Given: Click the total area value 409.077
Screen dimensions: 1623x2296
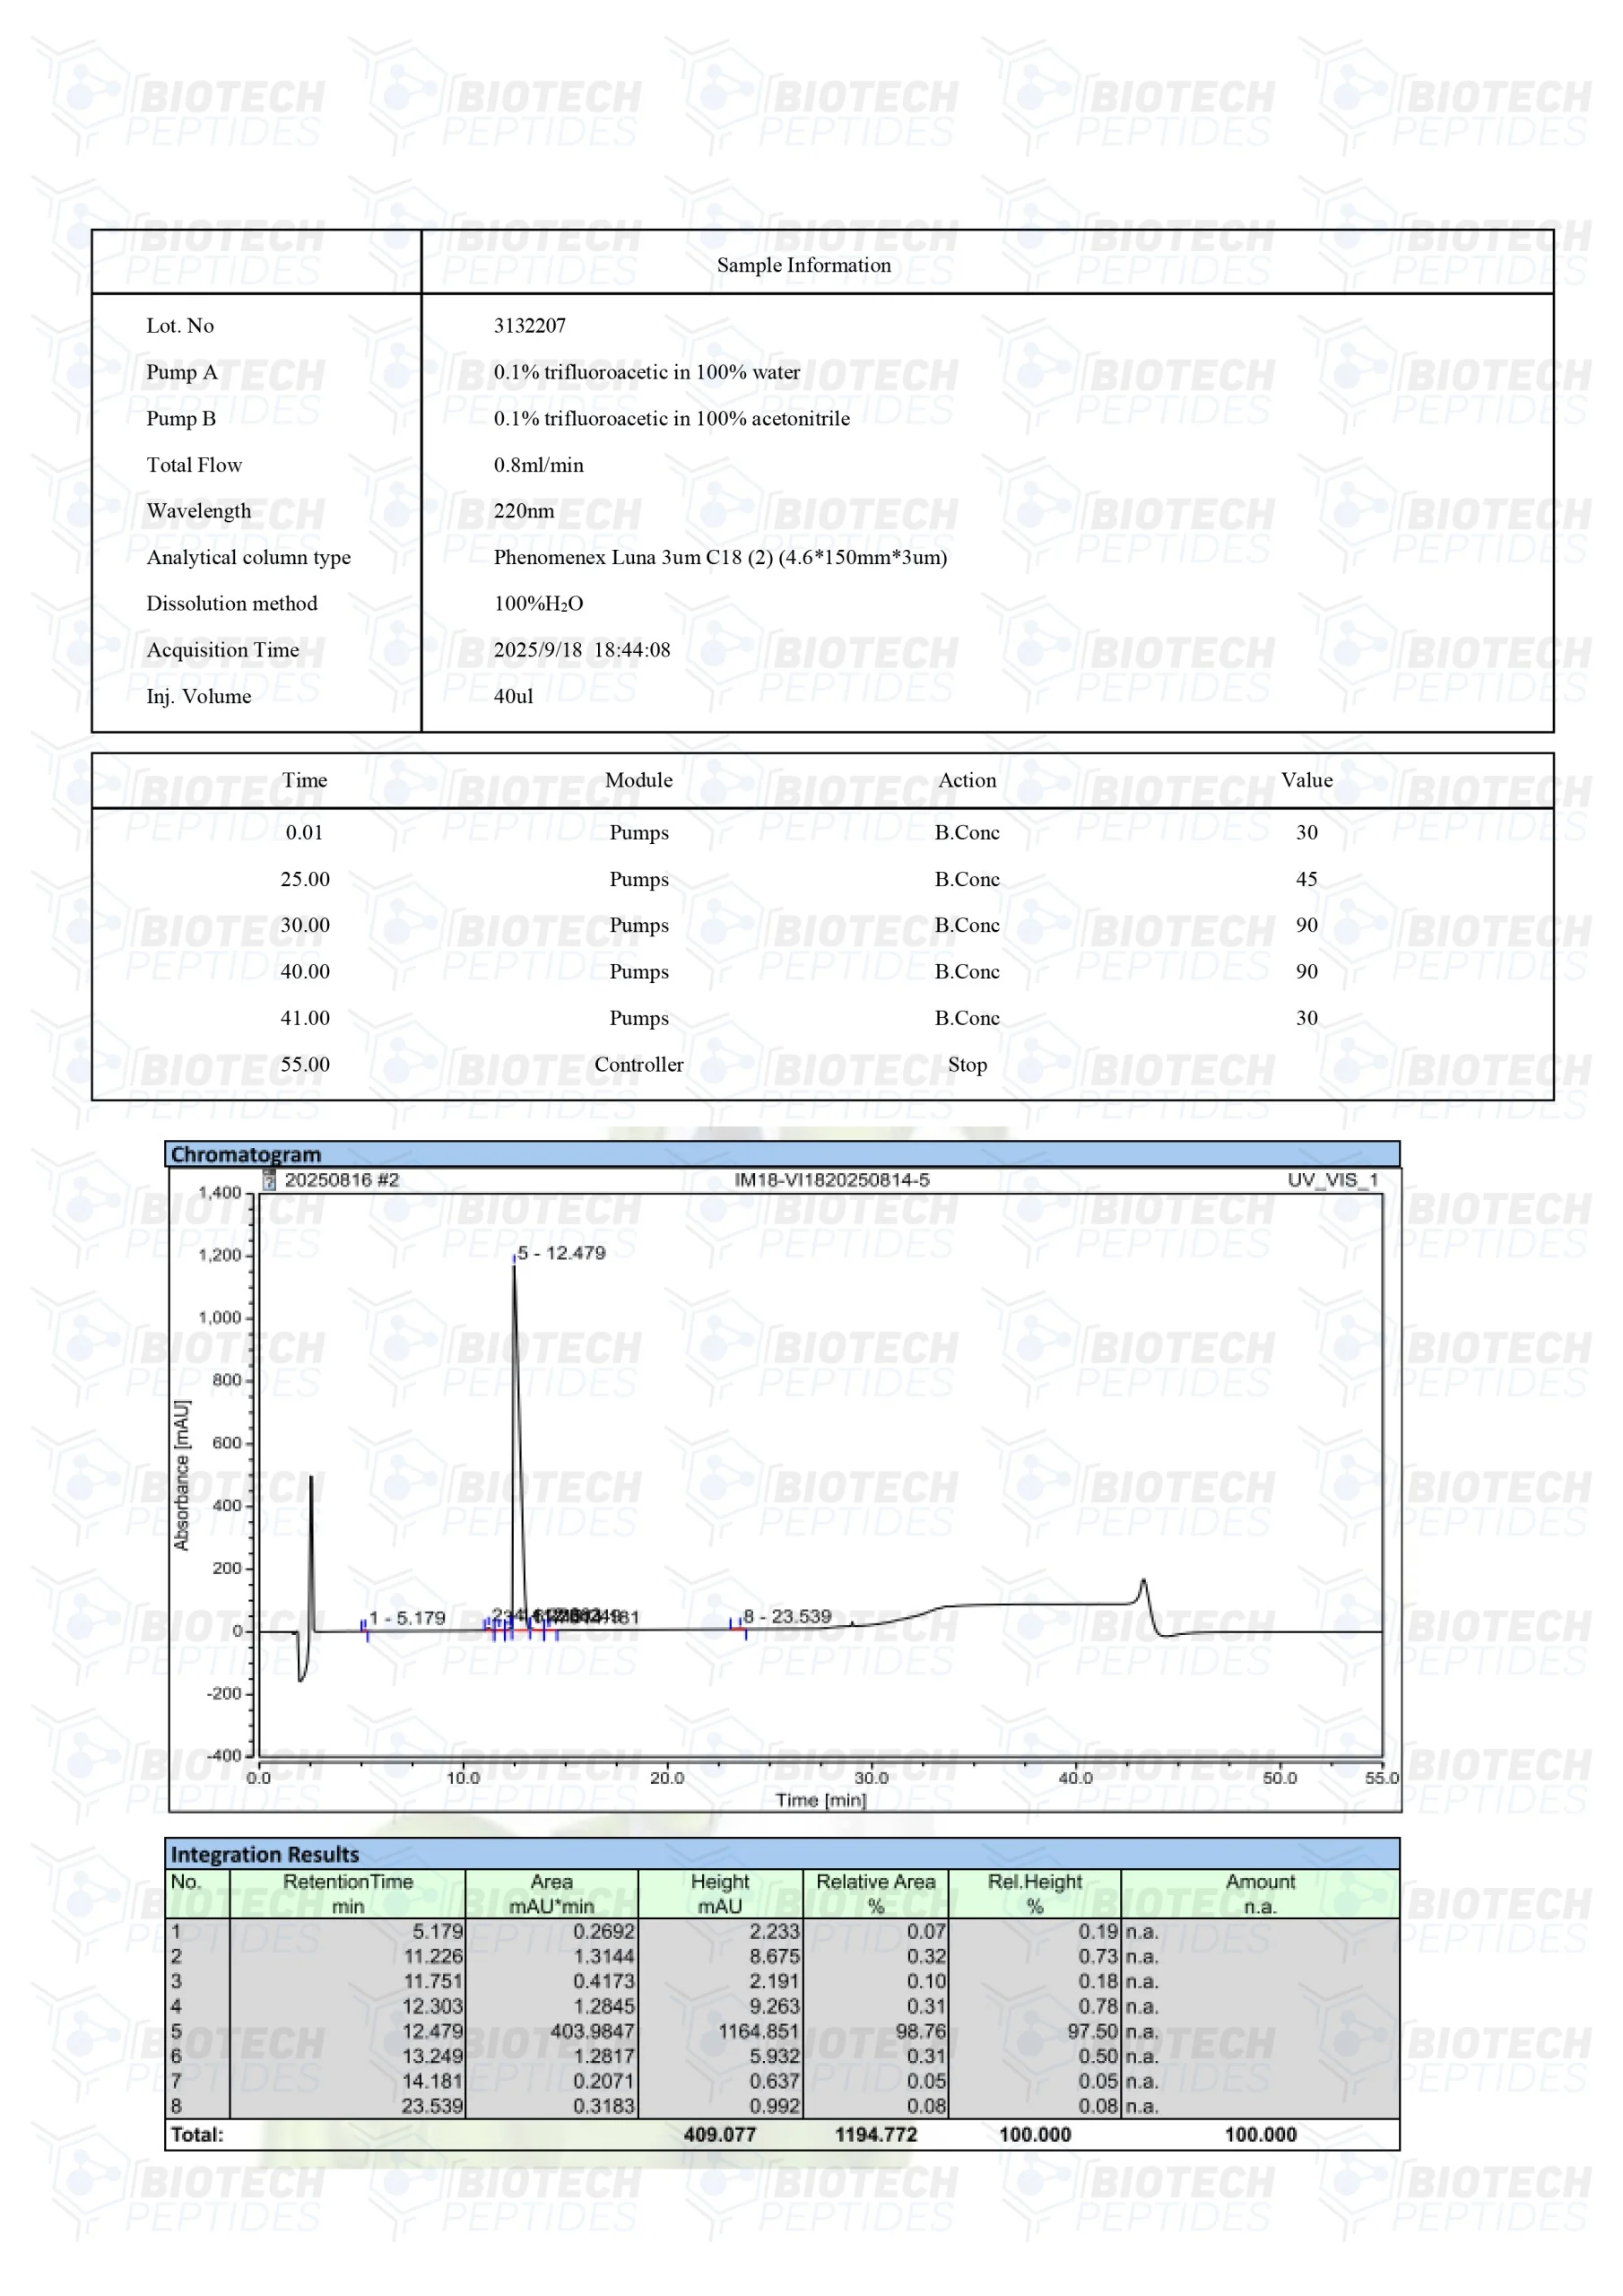Looking at the screenshot, I should tap(719, 2135).
